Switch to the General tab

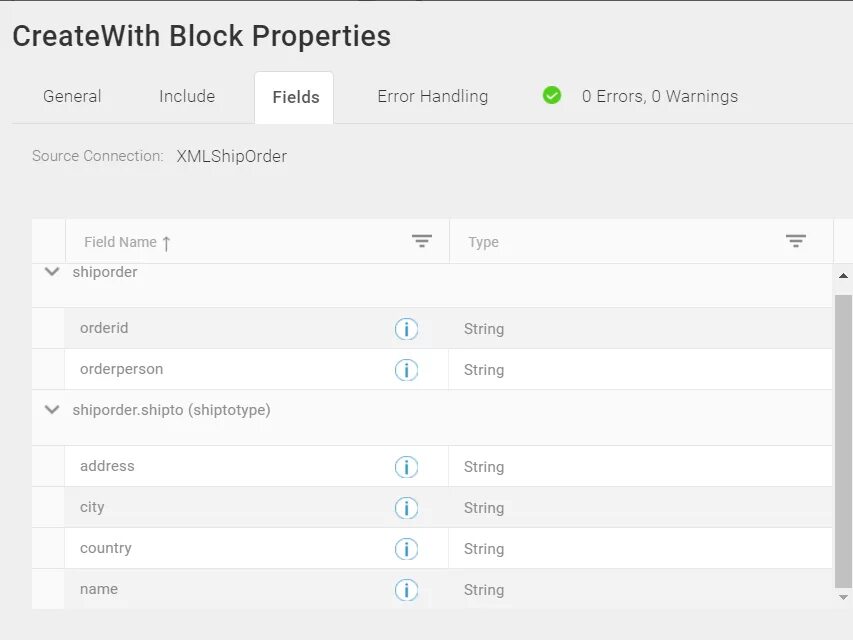point(72,97)
